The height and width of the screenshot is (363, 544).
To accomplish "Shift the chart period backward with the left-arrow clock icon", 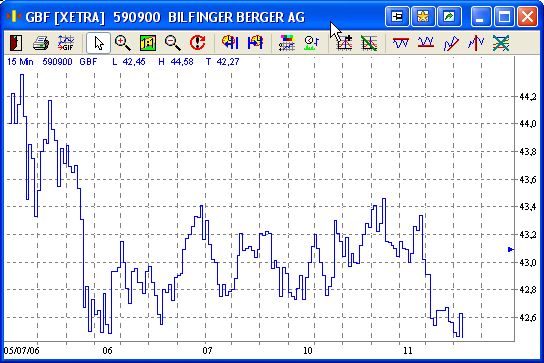I will point(230,42).
